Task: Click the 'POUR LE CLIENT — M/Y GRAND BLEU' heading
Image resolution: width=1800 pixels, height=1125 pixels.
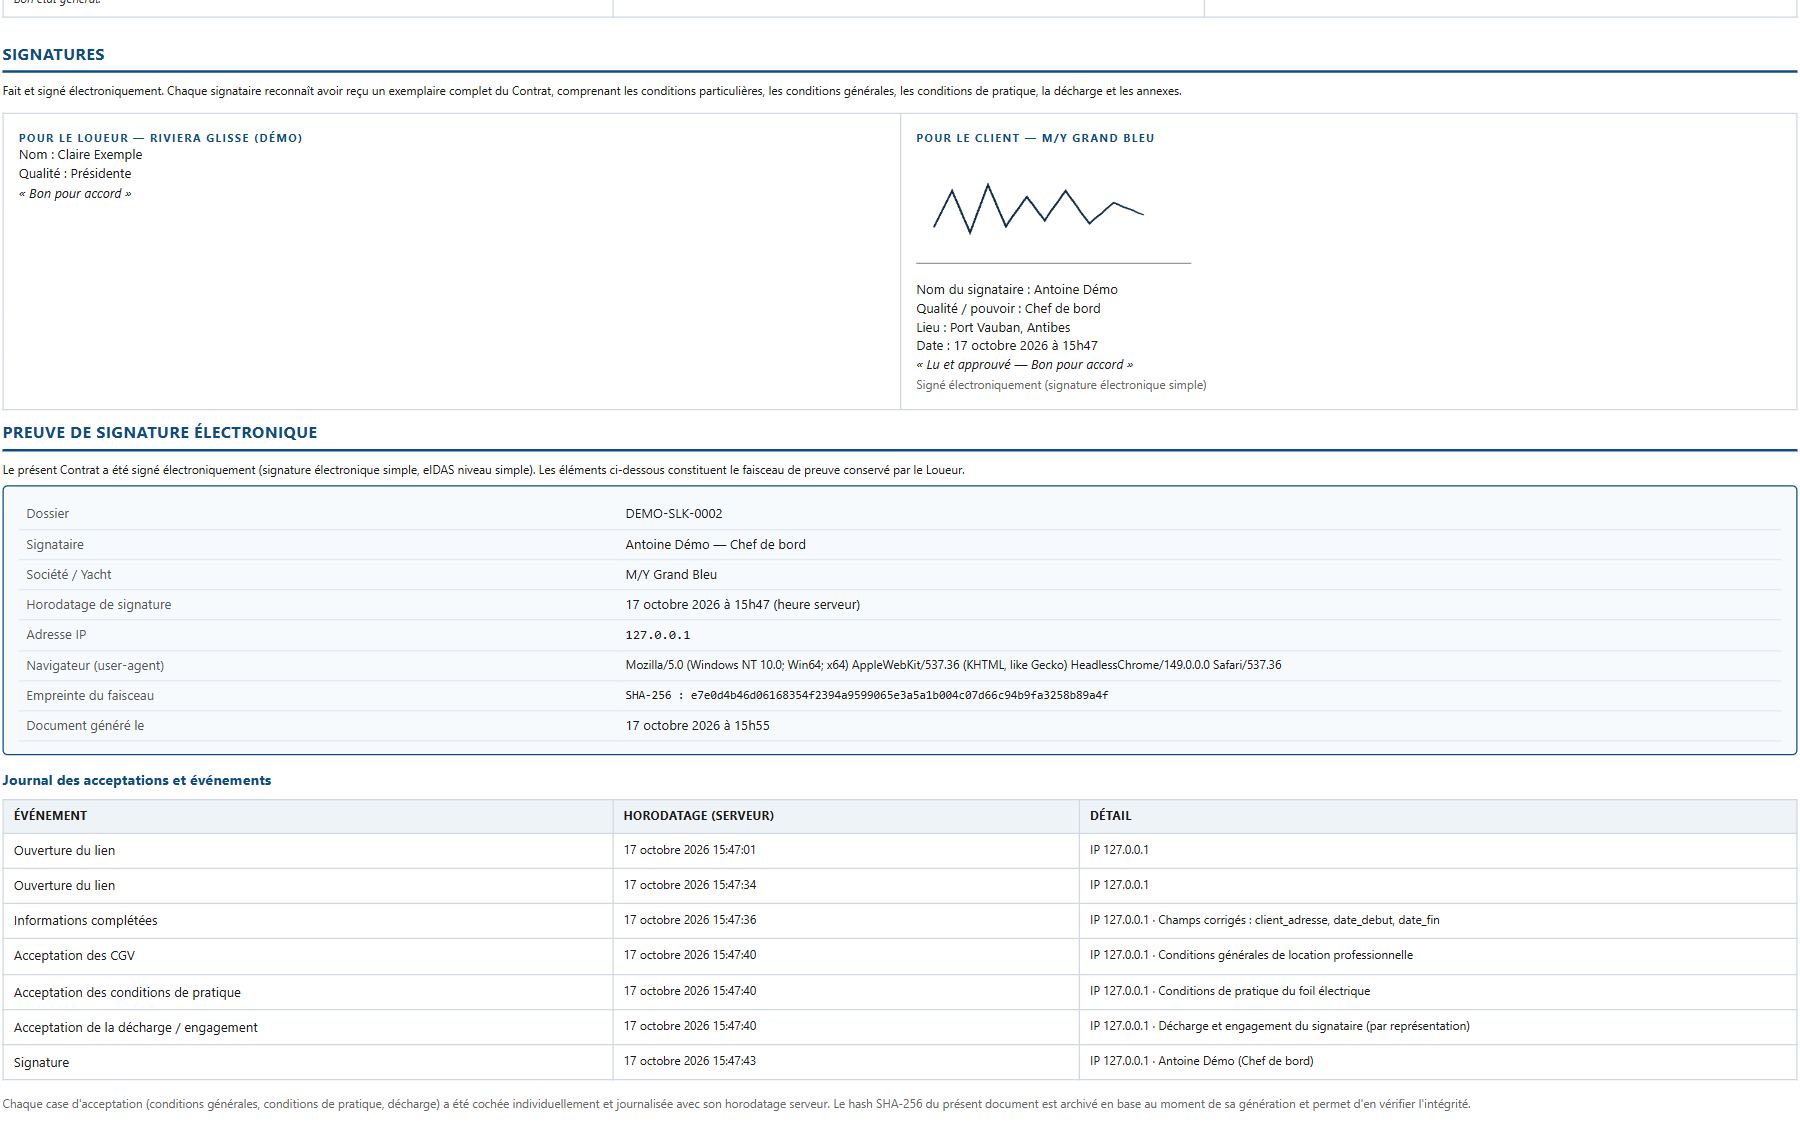Action: point(1035,138)
